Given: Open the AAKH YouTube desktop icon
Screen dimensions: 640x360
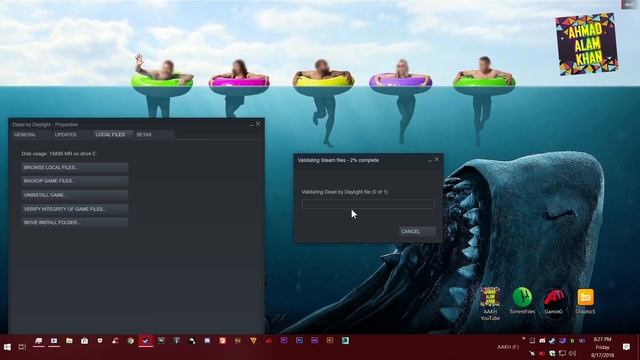Looking at the screenshot, I should pos(490,304).
